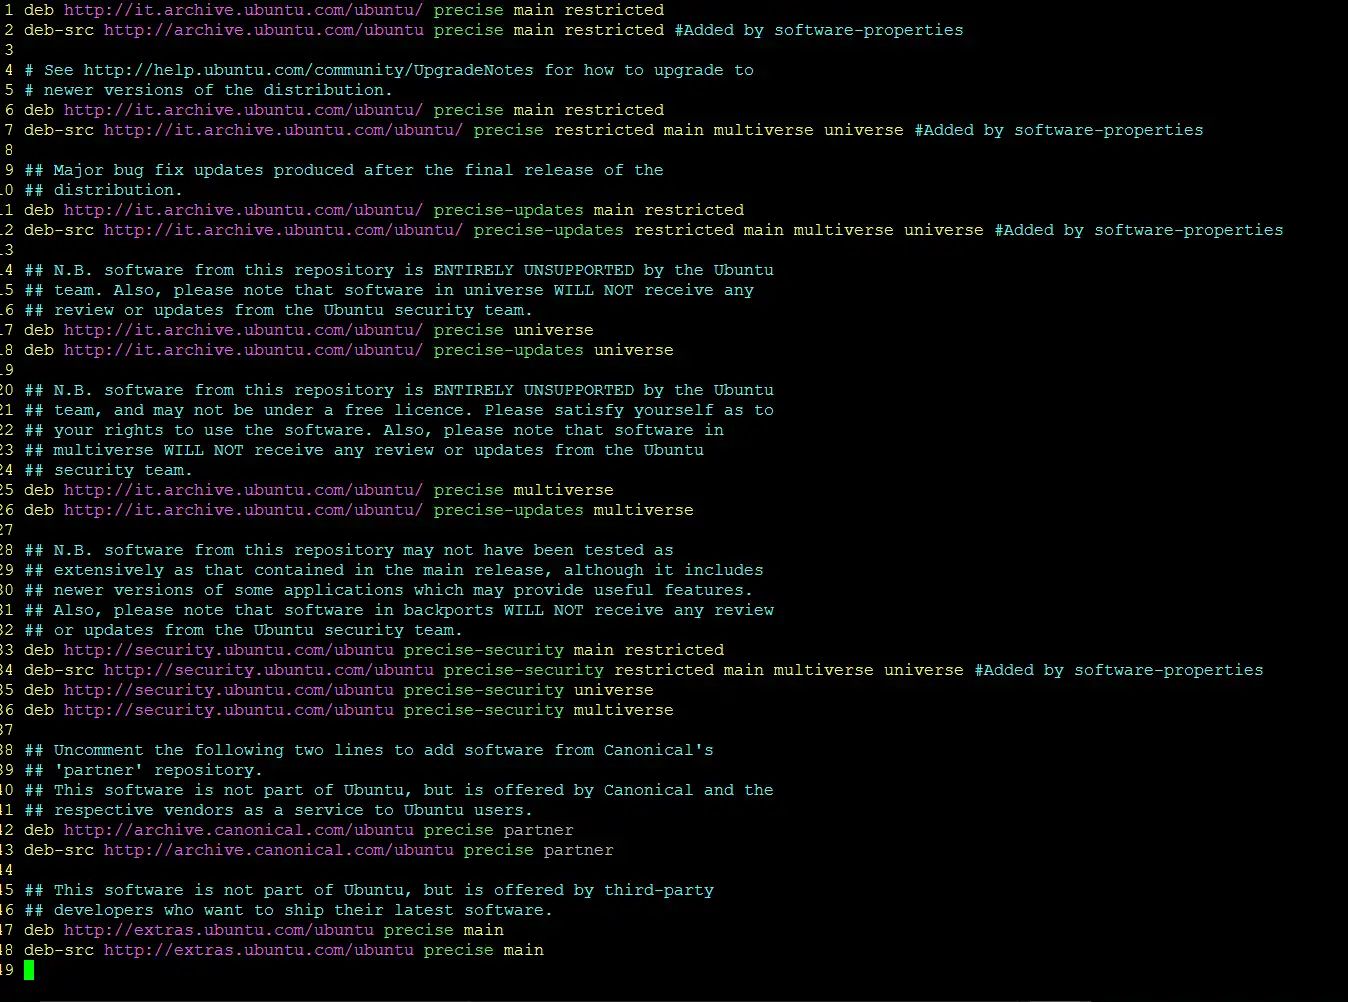Click the "## multiverse WILL NOT receive any review" comment
This screenshot has width=1348, height=1002.
[x=364, y=450]
